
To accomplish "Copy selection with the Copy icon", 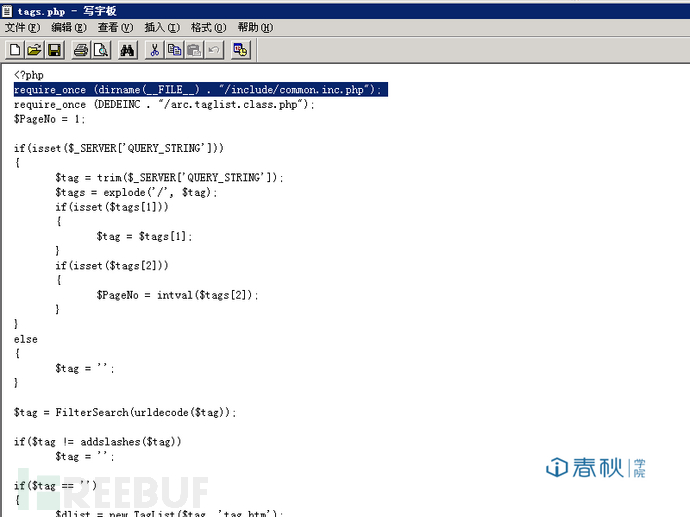I will point(175,50).
